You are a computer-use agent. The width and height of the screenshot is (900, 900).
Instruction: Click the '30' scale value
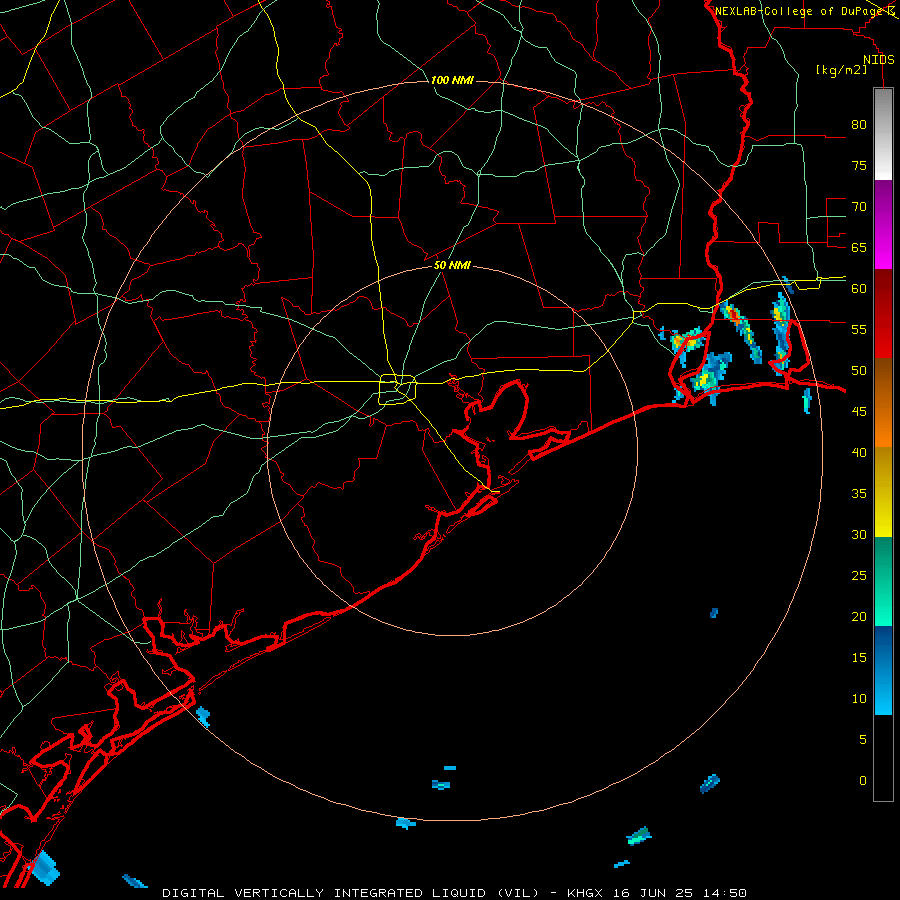click(x=859, y=534)
